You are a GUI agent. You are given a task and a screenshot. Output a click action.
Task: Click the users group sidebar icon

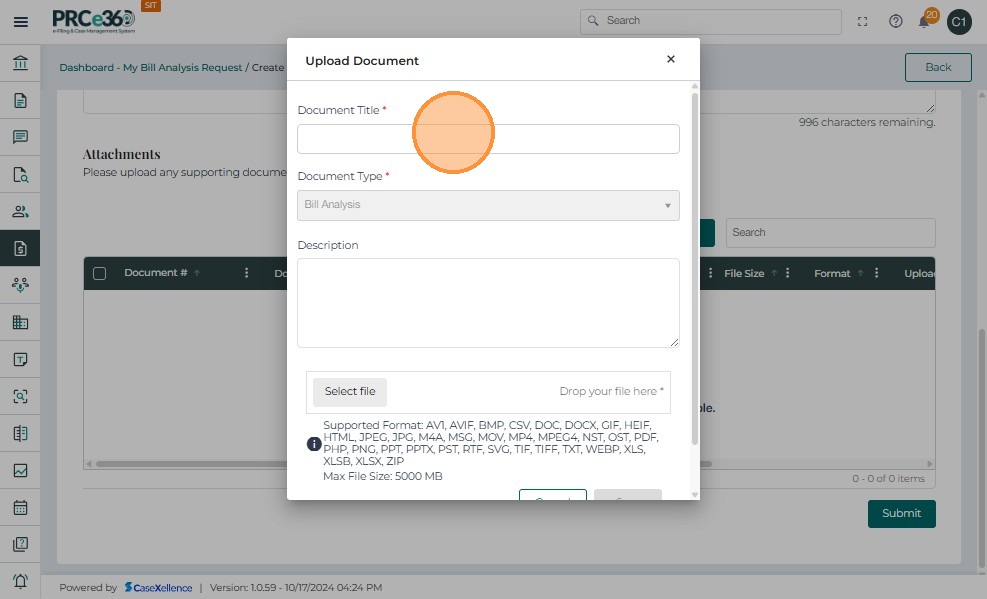(20, 211)
